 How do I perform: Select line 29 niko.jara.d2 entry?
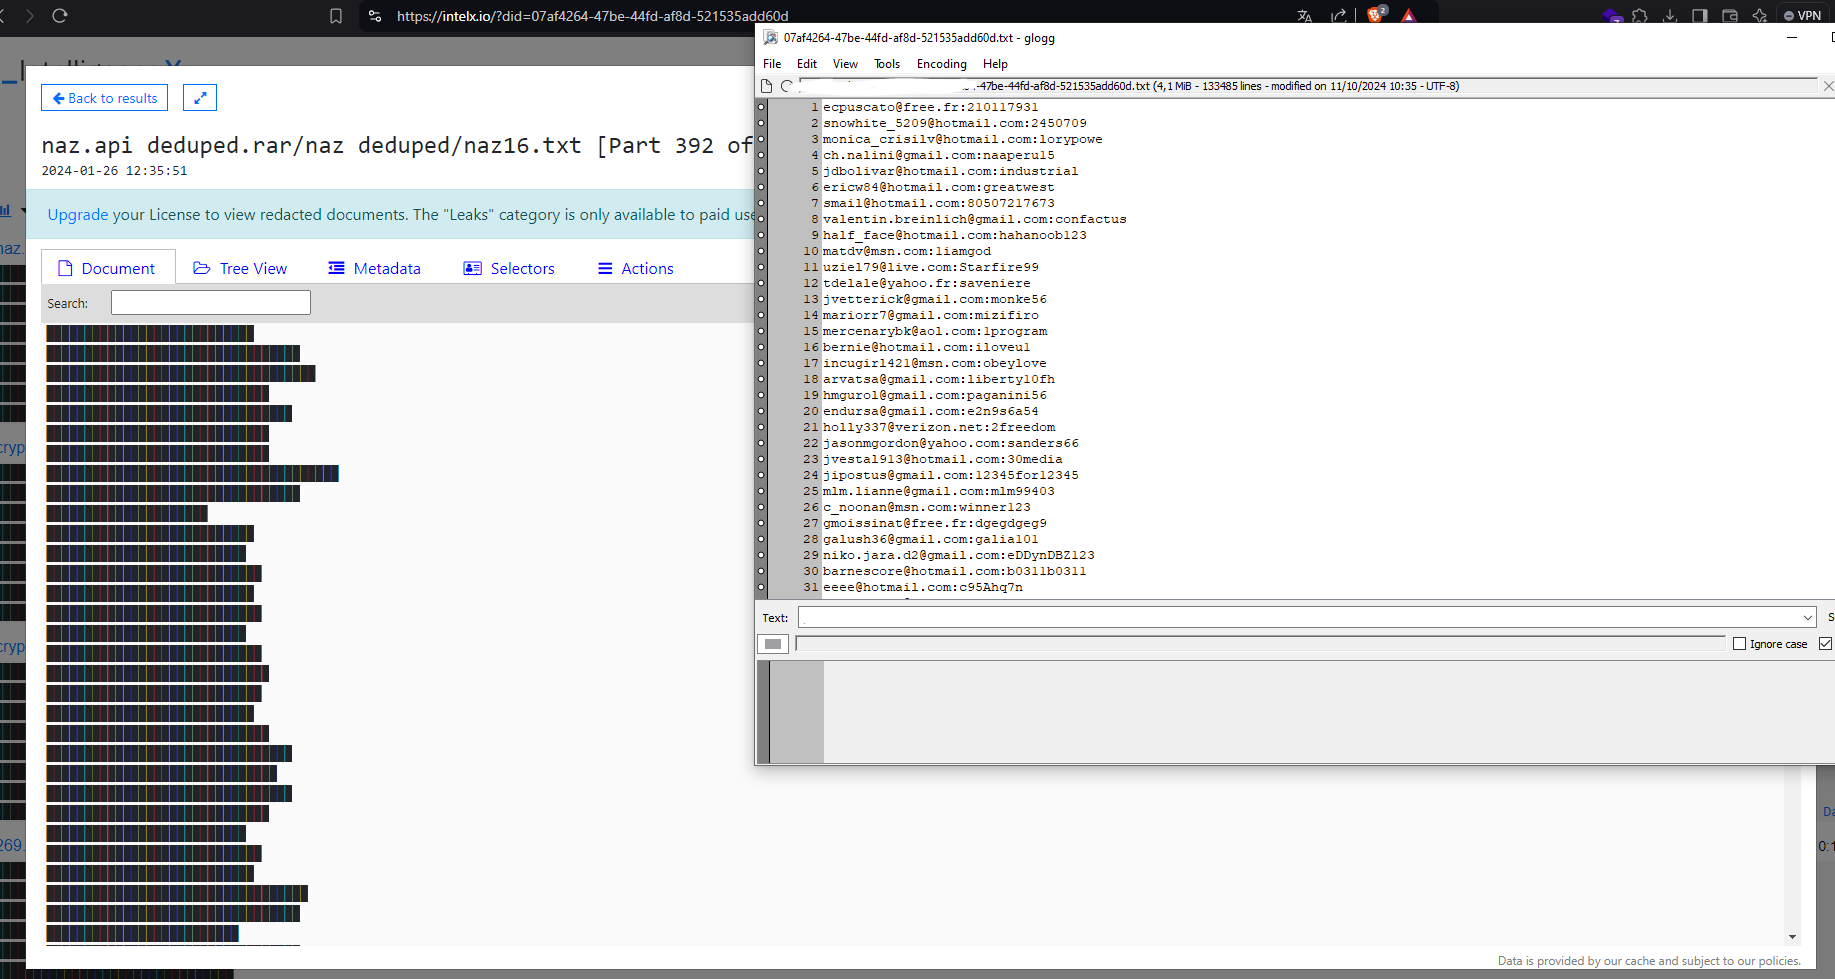[x=959, y=555]
